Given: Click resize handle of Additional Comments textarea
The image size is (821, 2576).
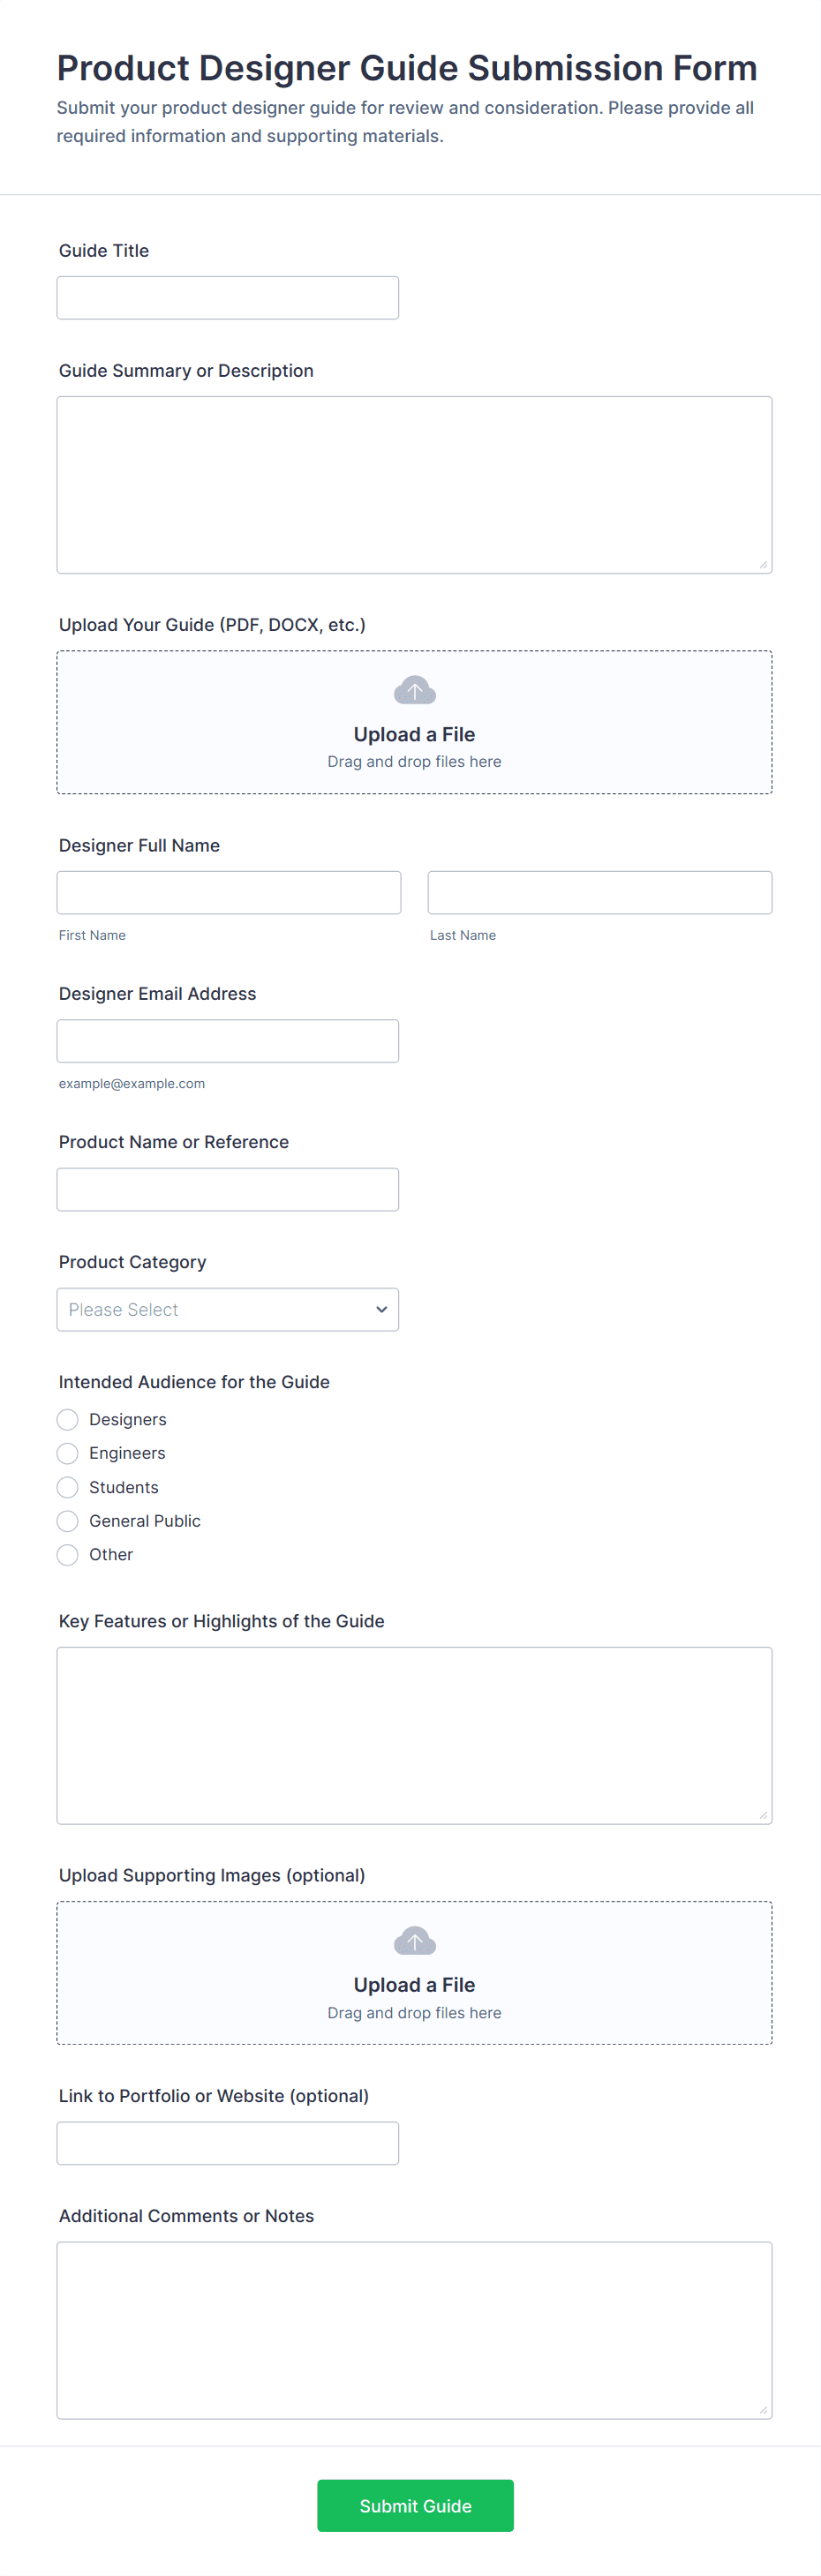Looking at the screenshot, I should [x=763, y=2410].
